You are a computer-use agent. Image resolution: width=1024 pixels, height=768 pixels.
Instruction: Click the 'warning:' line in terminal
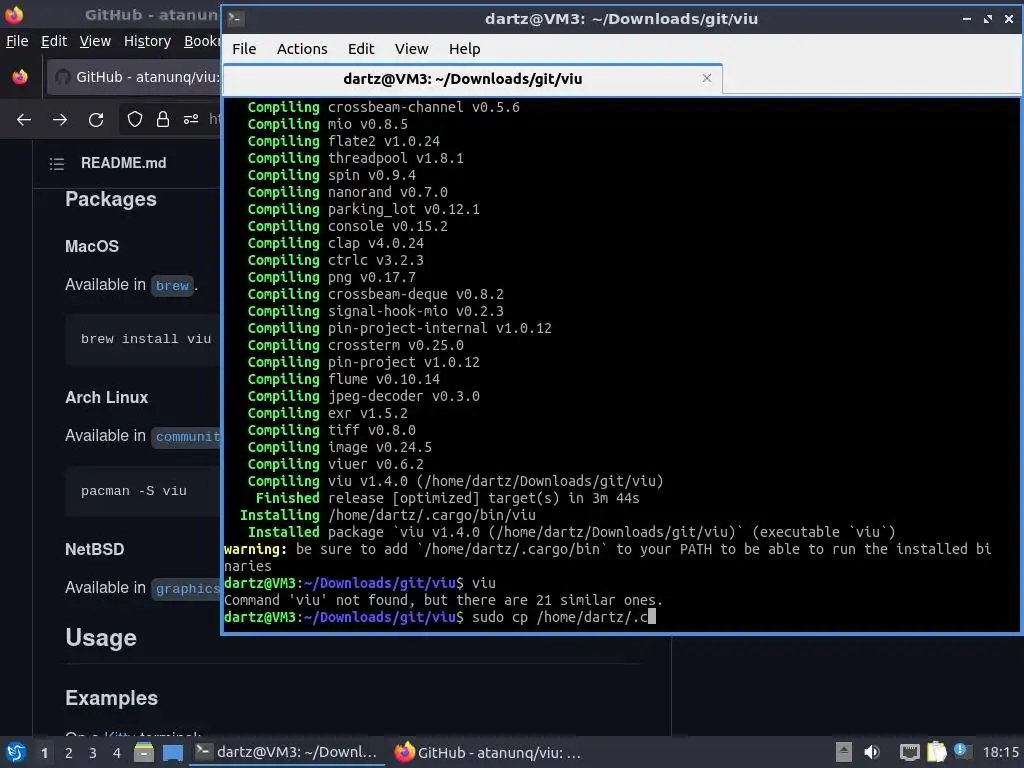click(607, 549)
